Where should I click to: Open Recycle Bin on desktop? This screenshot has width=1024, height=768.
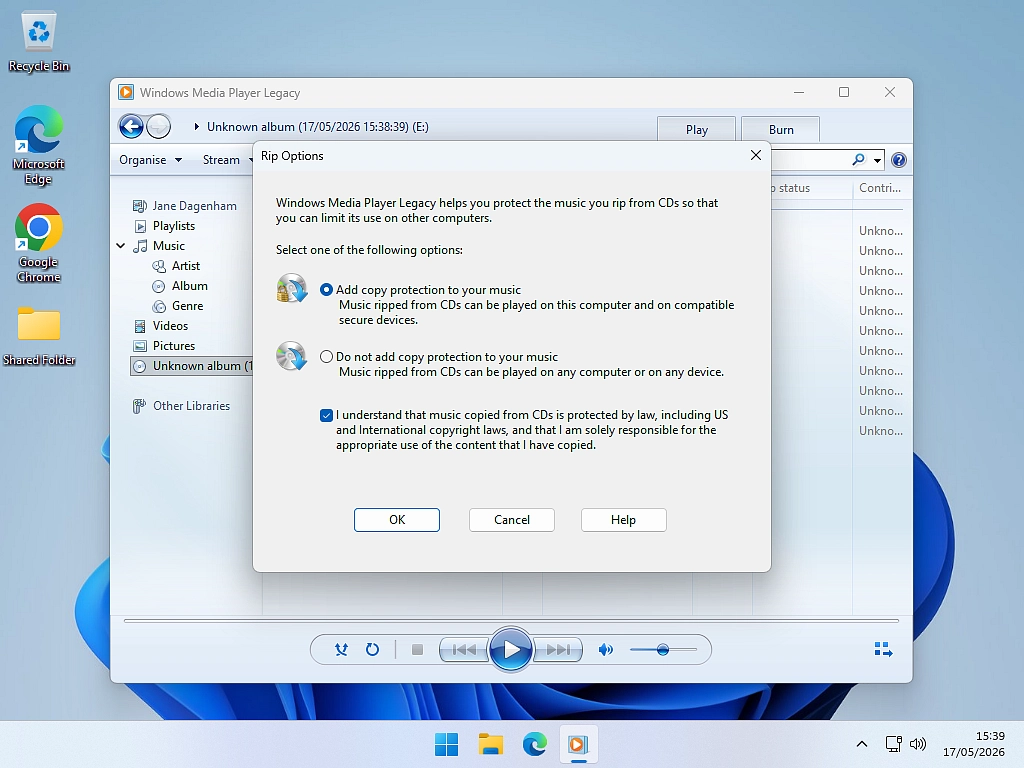(x=39, y=42)
